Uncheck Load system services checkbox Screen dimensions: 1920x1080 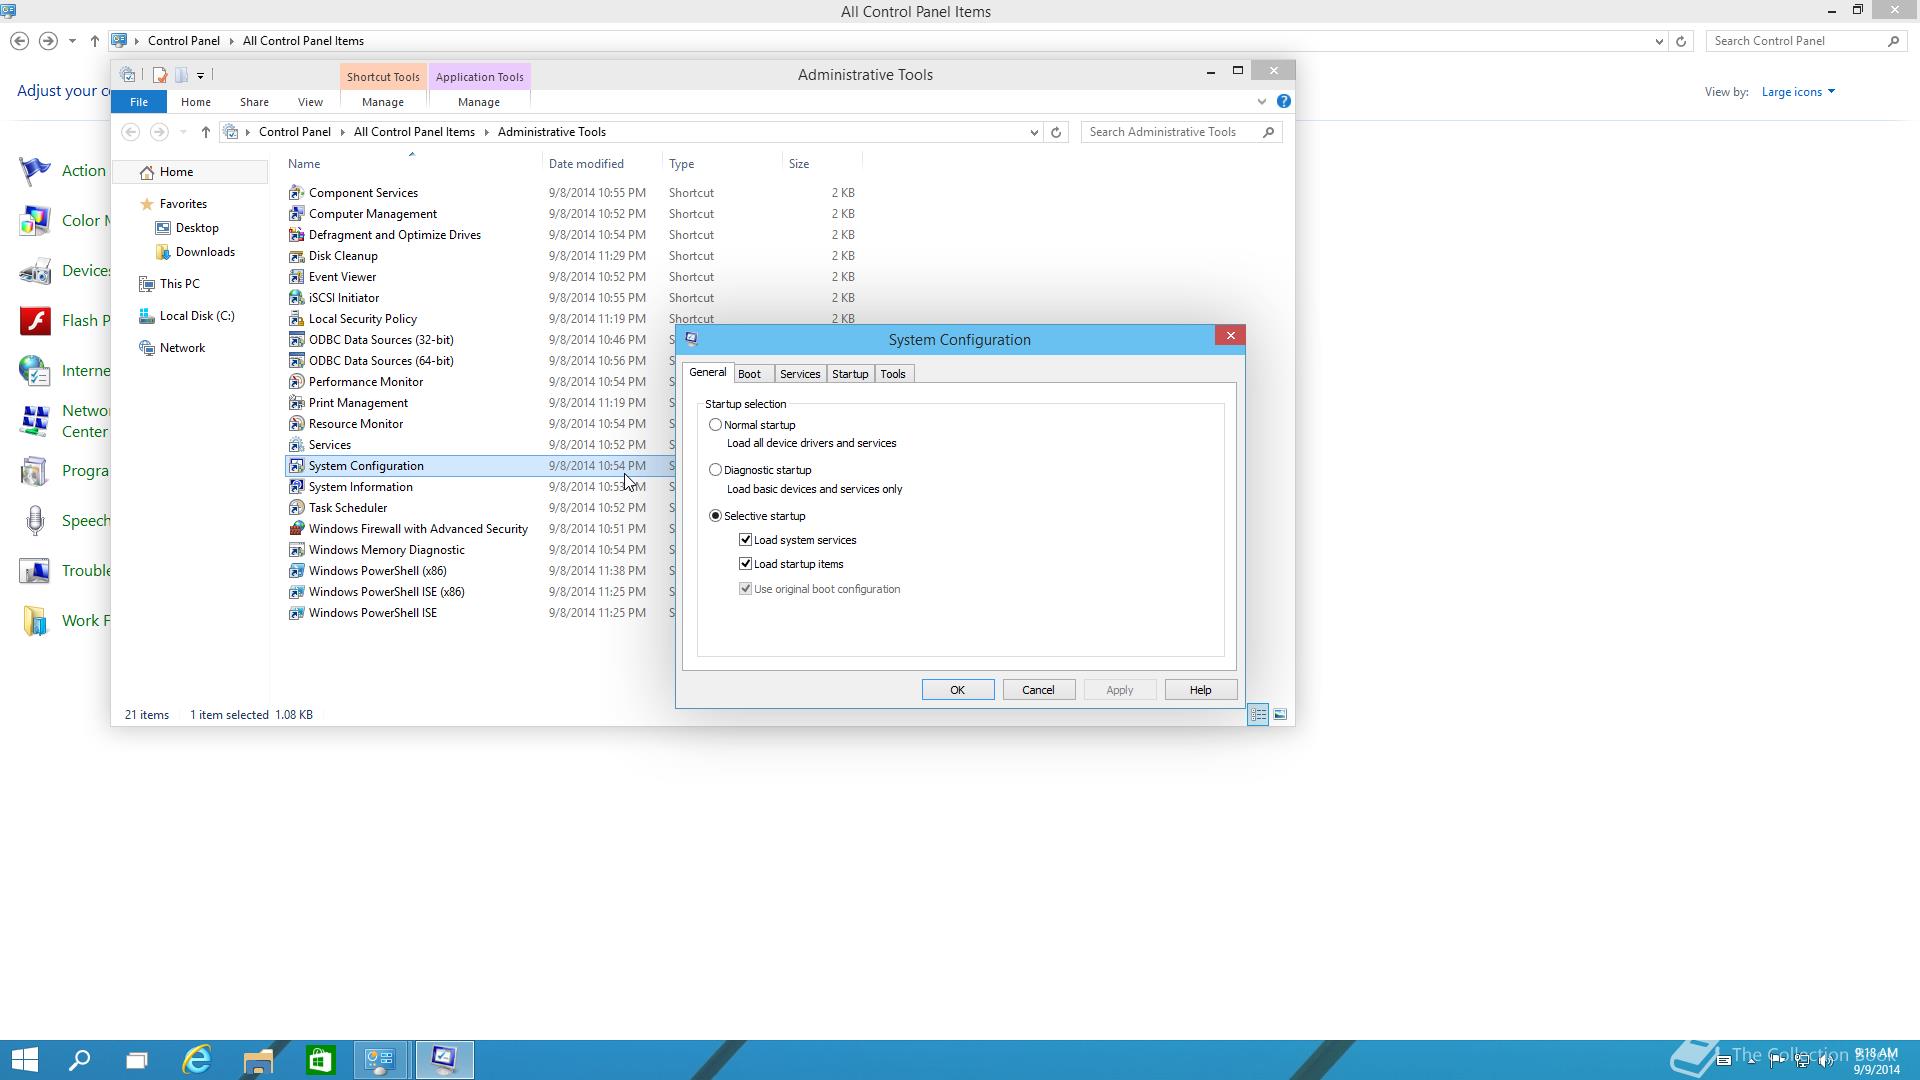745,540
